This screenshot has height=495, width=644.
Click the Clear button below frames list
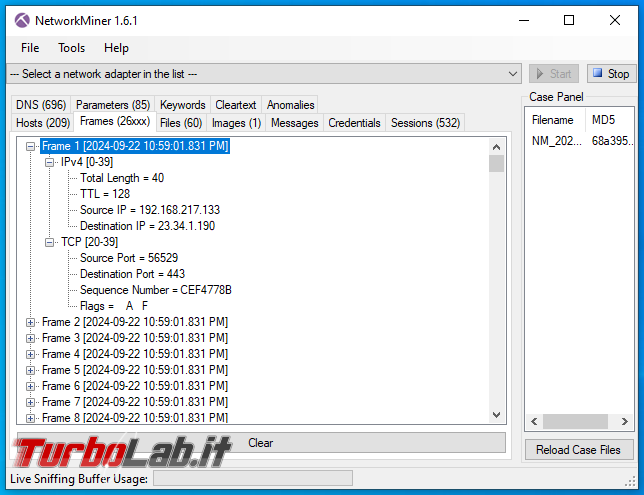click(x=261, y=443)
